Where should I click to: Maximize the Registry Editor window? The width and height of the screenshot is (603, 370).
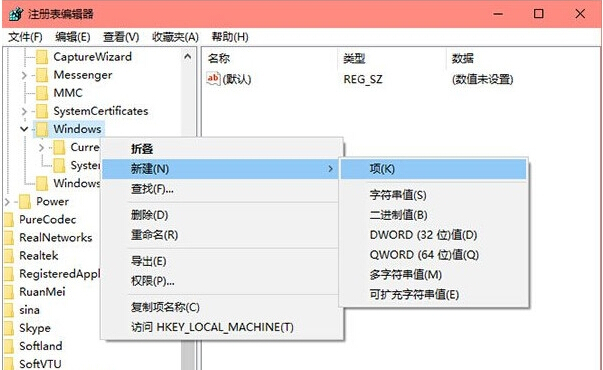tap(539, 14)
